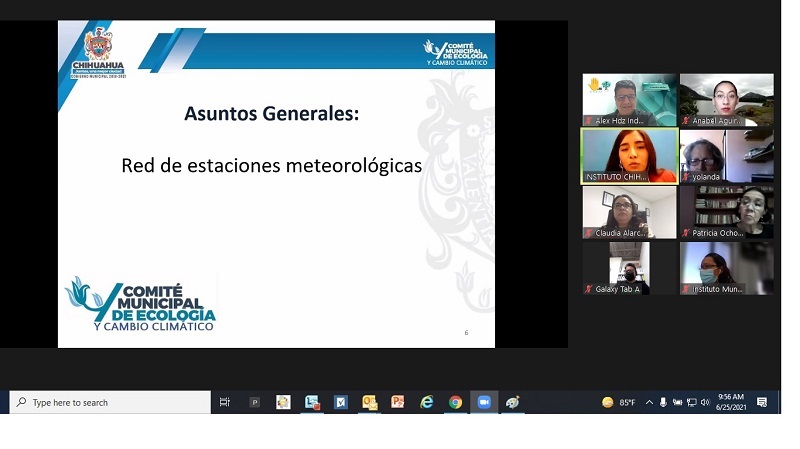Click muted mic icon on Galaxy Tab A tile
This screenshot has width=800, height=449.
(x=589, y=289)
